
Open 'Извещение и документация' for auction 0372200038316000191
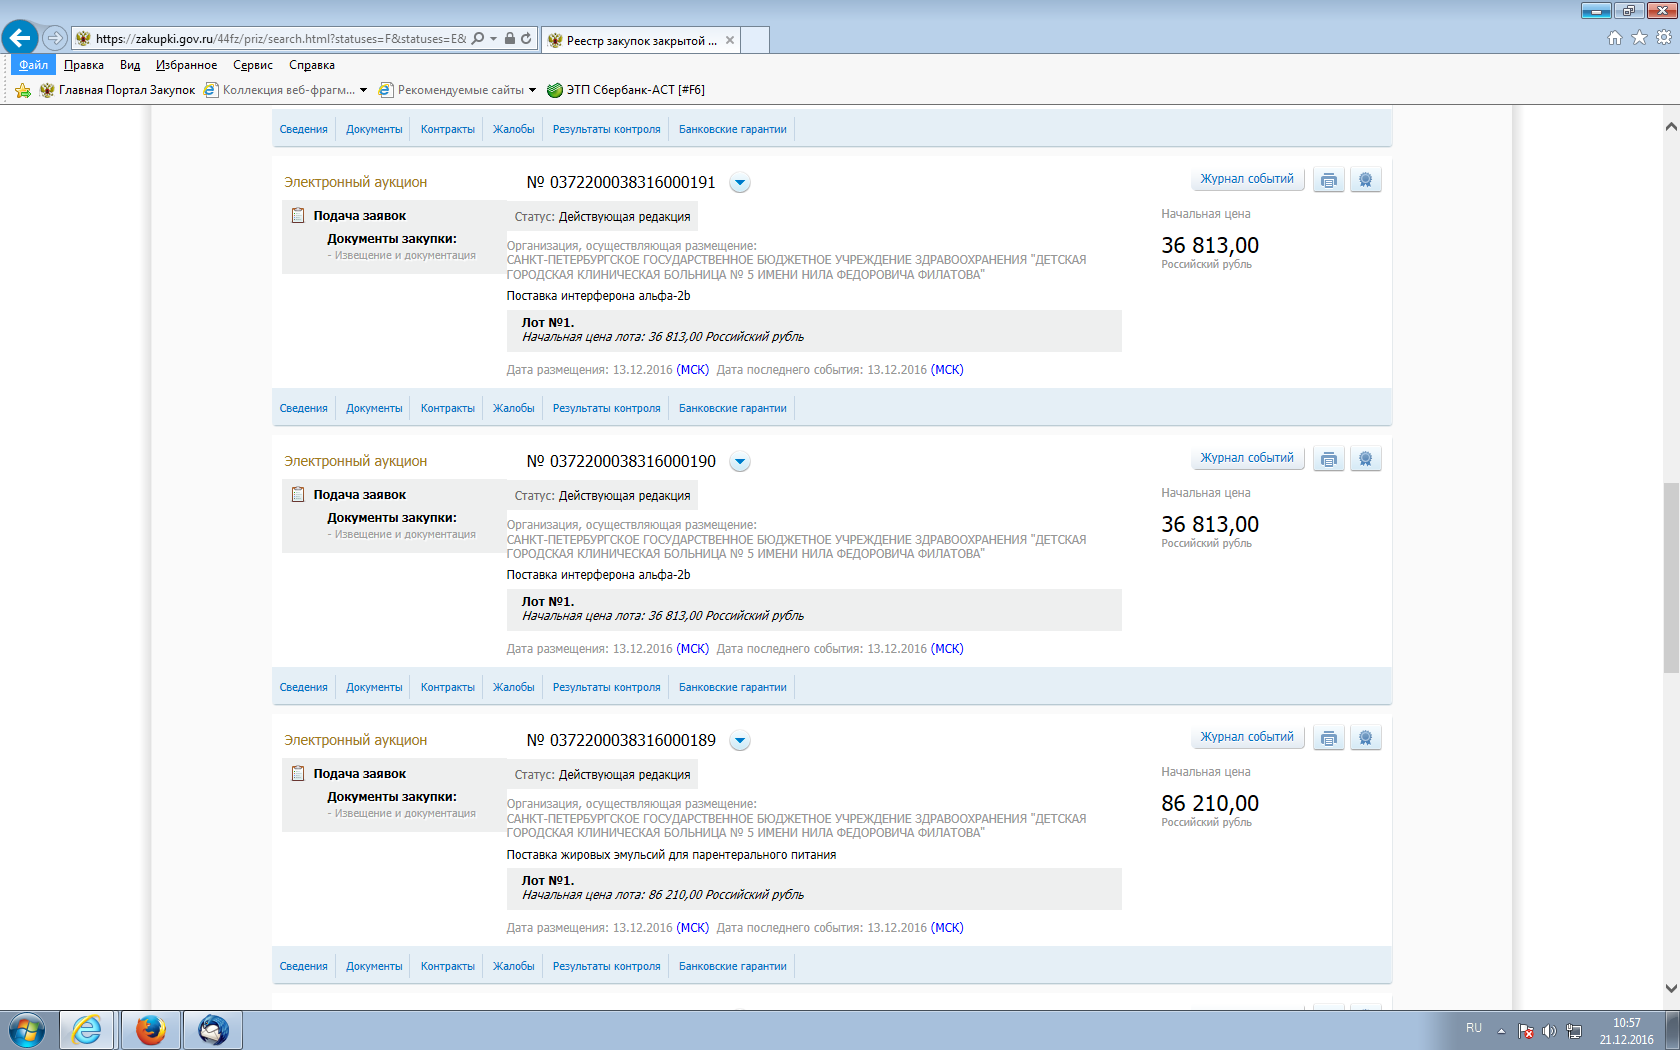[405, 255]
